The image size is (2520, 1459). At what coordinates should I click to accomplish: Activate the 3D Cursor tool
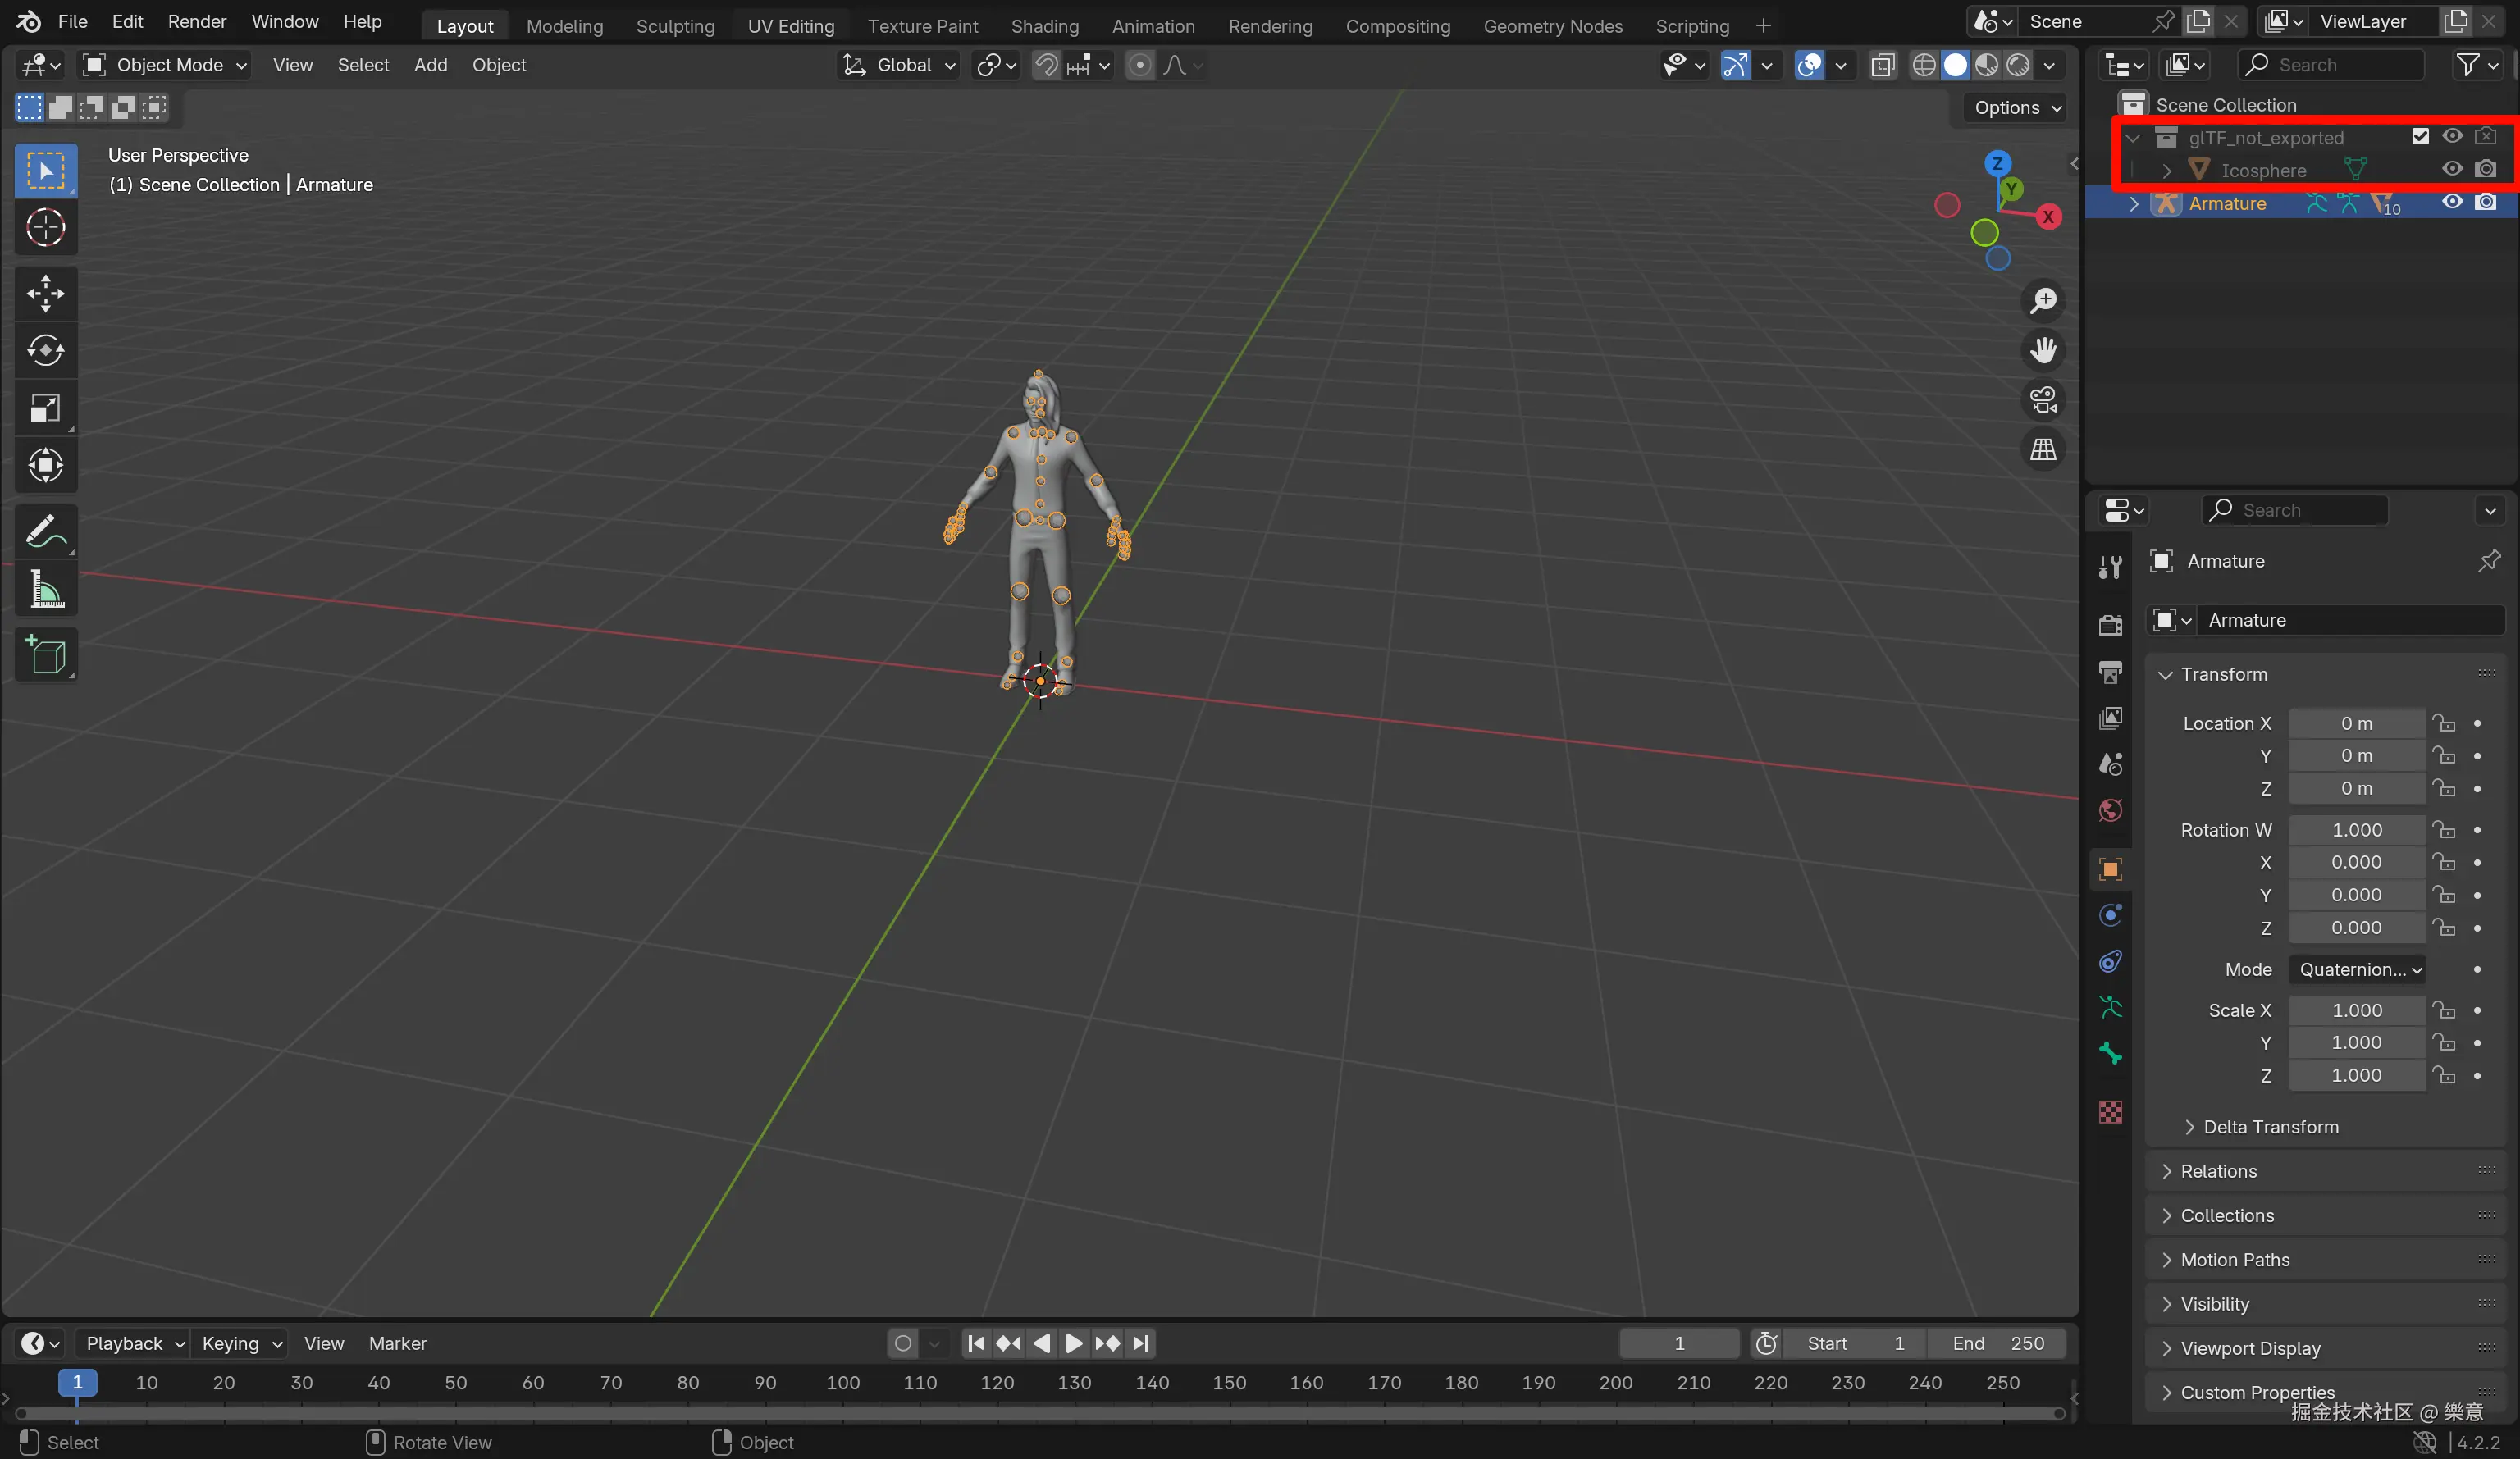point(46,228)
